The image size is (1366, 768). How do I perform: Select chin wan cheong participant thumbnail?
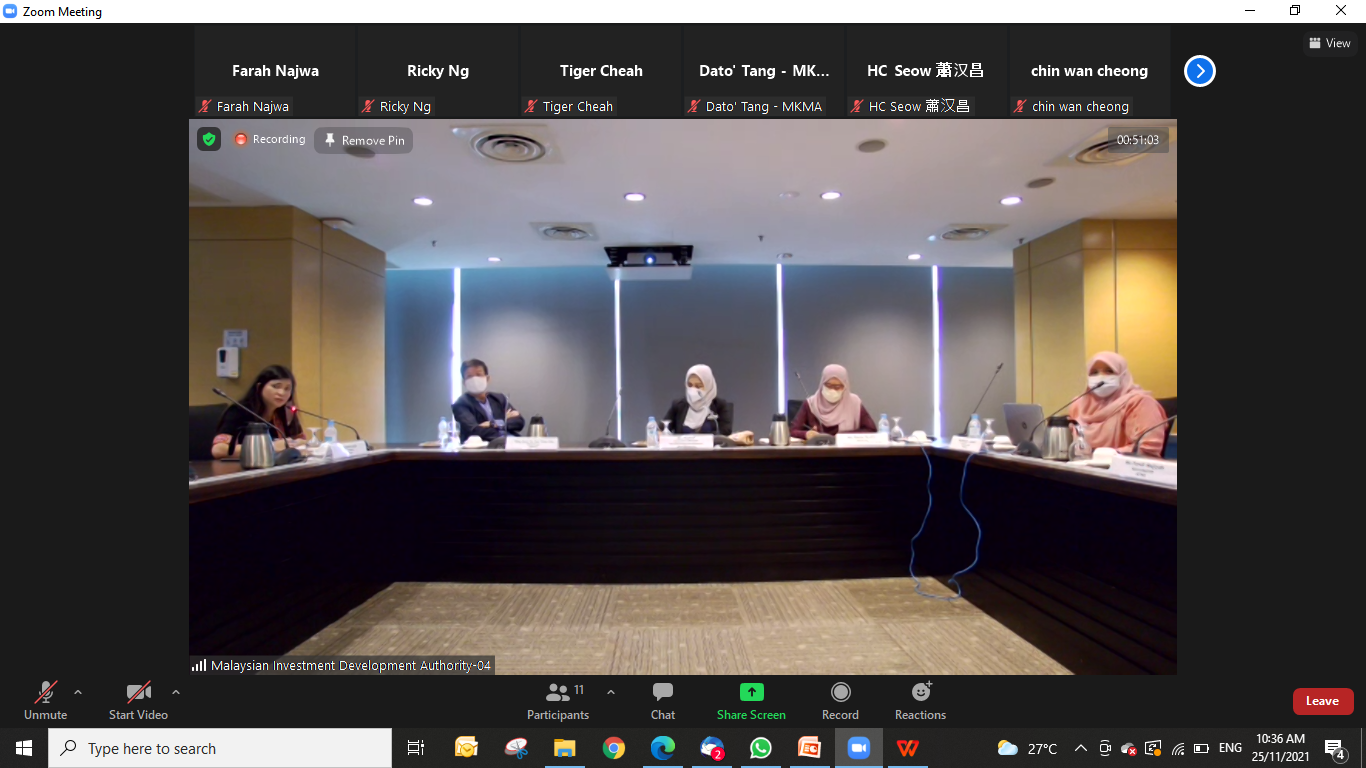click(1090, 71)
